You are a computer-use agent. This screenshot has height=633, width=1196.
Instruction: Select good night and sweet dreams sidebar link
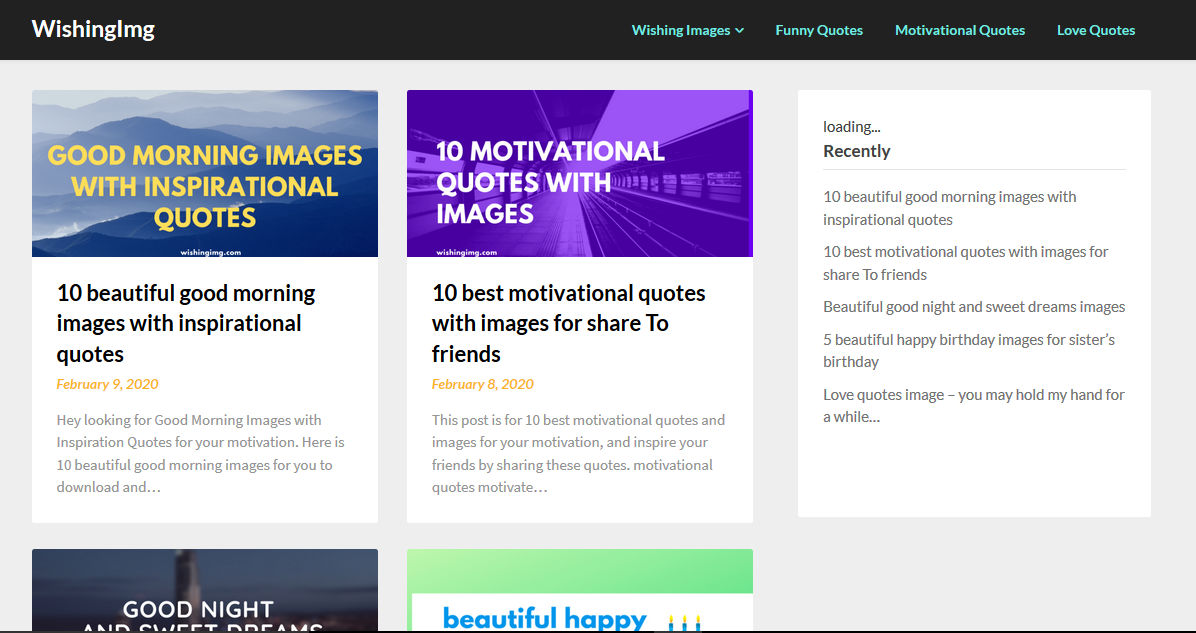973,307
